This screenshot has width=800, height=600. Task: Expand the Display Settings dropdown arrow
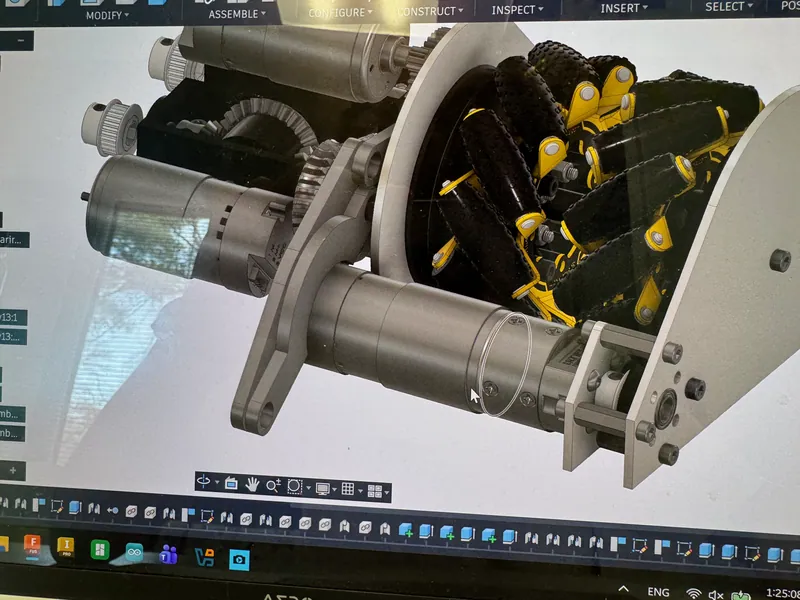tap(335, 489)
